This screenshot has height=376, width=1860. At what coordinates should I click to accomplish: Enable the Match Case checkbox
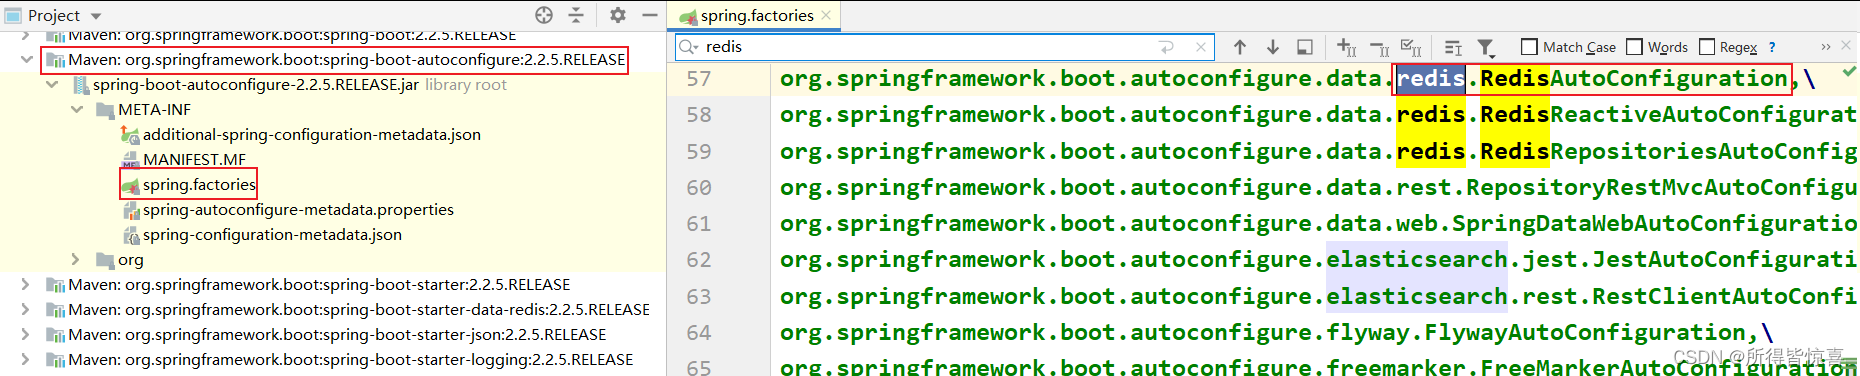point(1529,47)
